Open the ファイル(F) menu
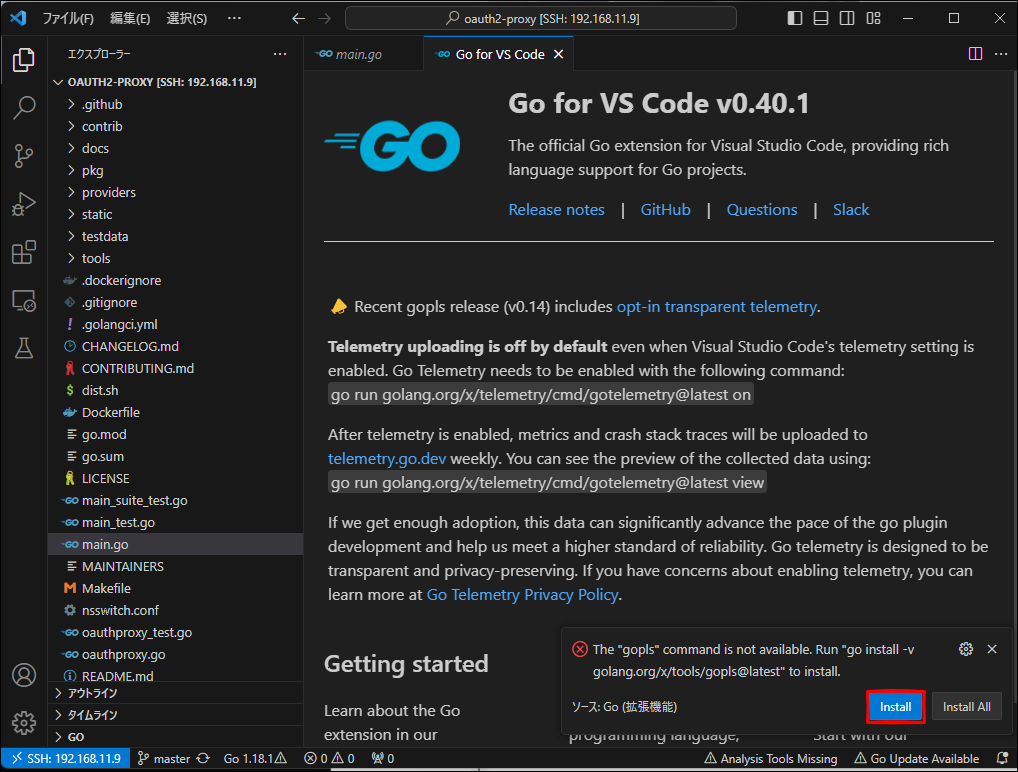 point(68,18)
